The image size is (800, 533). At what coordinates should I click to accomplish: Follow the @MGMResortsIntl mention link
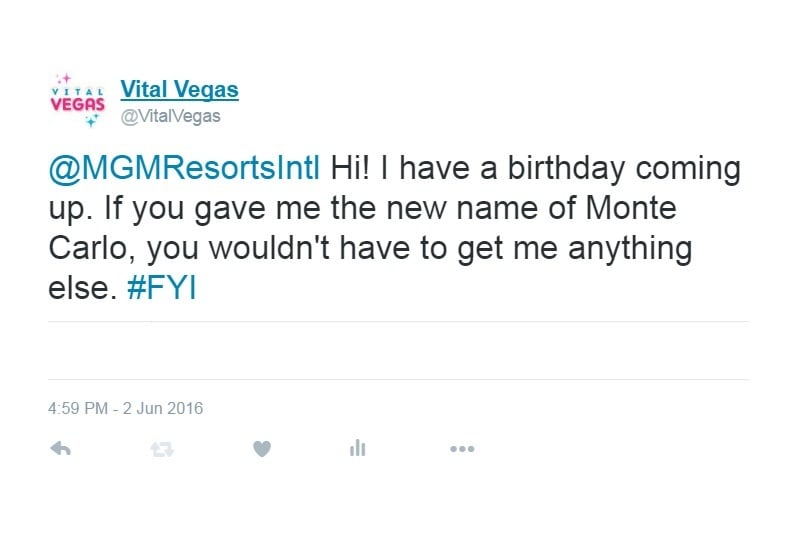[x=184, y=168]
